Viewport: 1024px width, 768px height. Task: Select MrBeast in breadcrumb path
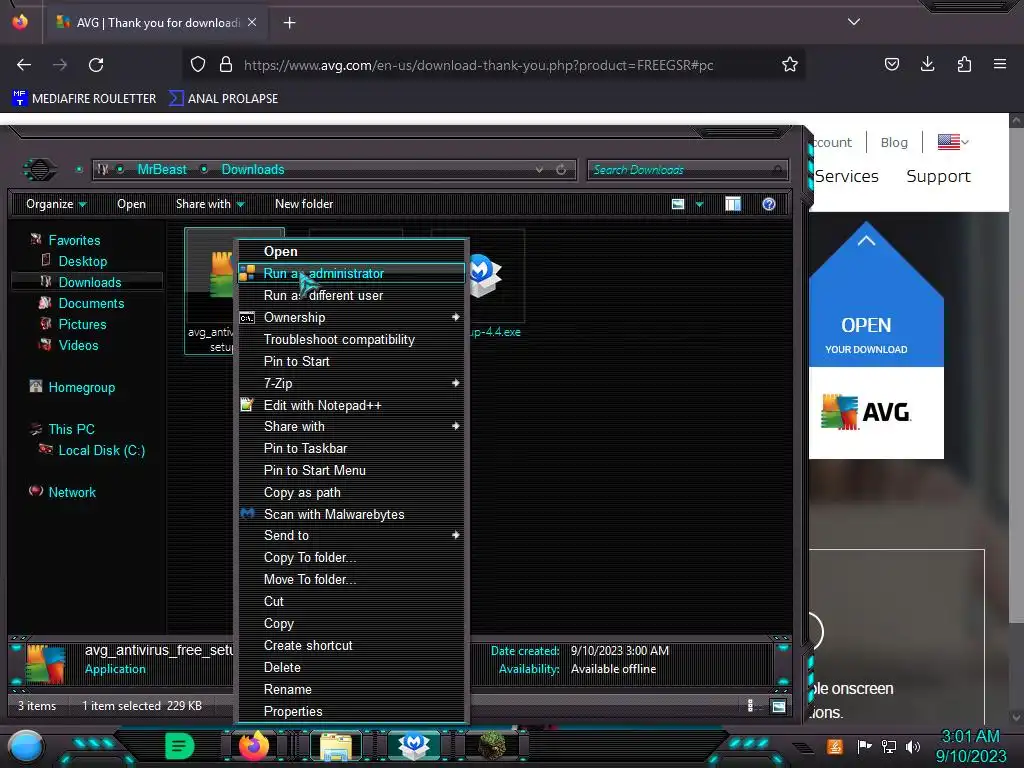pyautogui.click(x=162, y=169)
